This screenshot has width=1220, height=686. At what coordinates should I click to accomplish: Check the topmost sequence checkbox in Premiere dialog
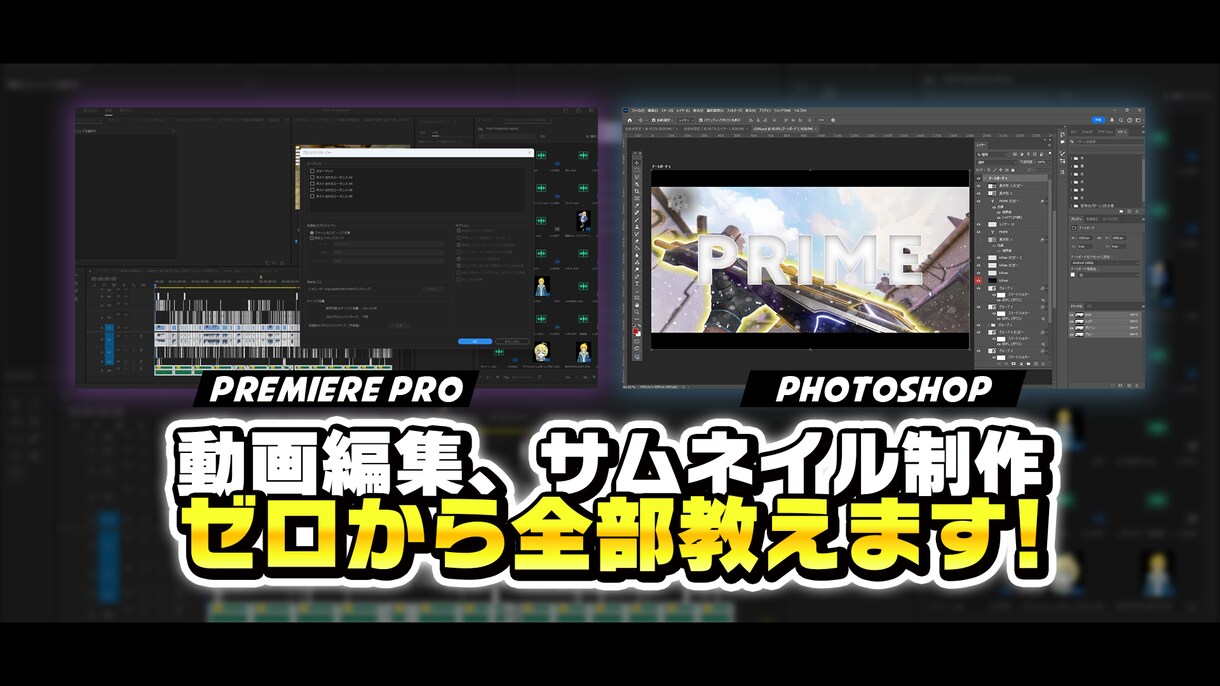[x=312, y=171]
